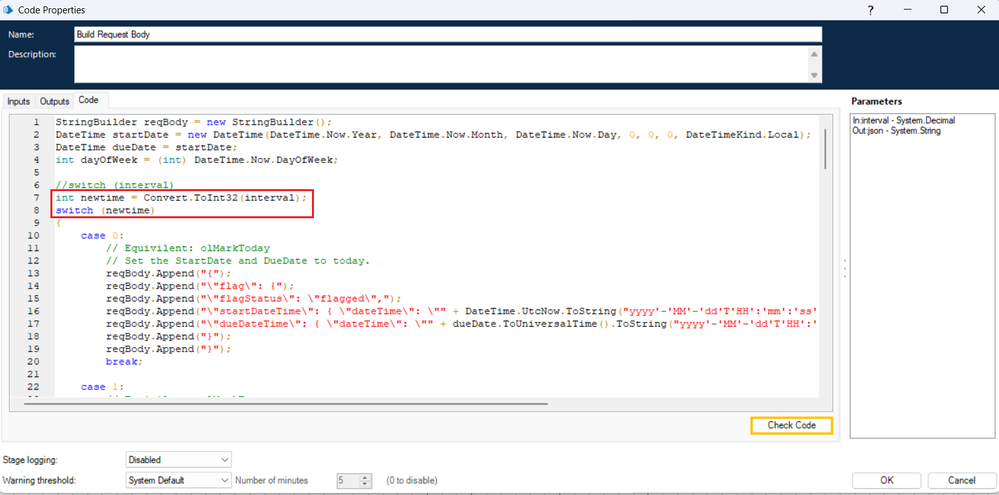Viewport: 999px width, 495px height.
Task: Click line 2 DateTime startDate declaration
Action: [433, 134]
